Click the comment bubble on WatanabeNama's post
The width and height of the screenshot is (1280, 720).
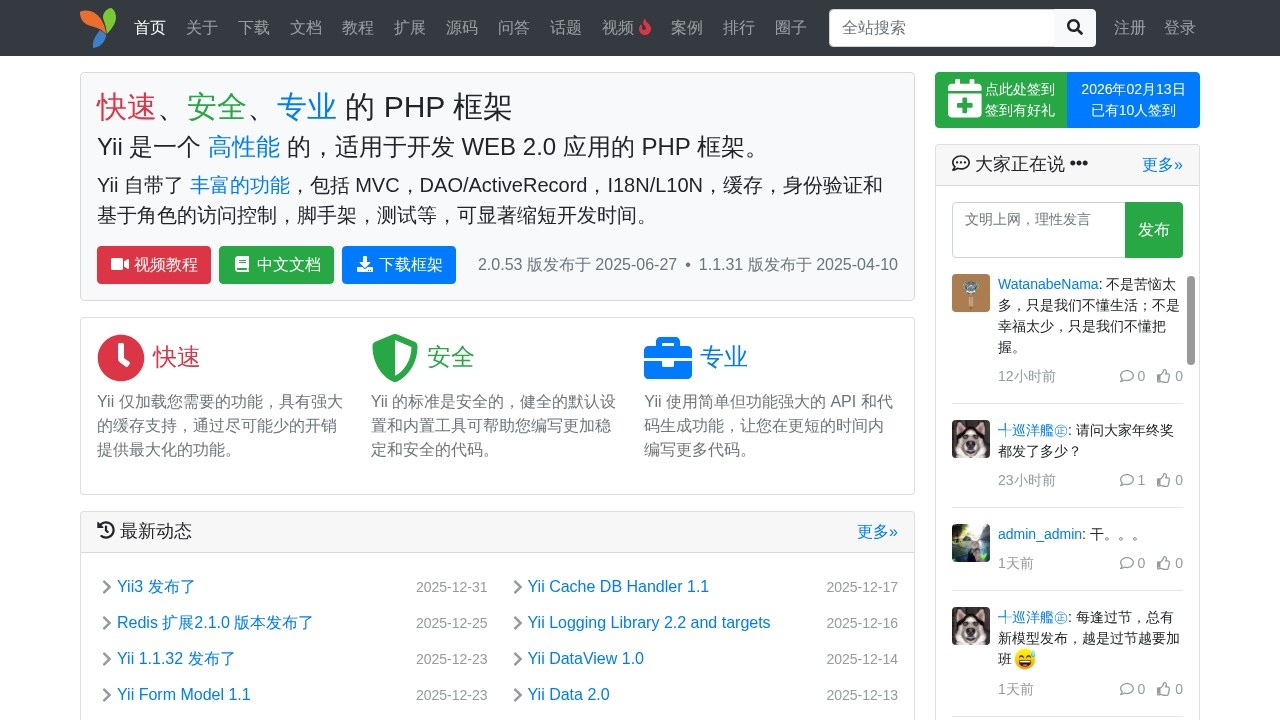(x=1128, y=376)
